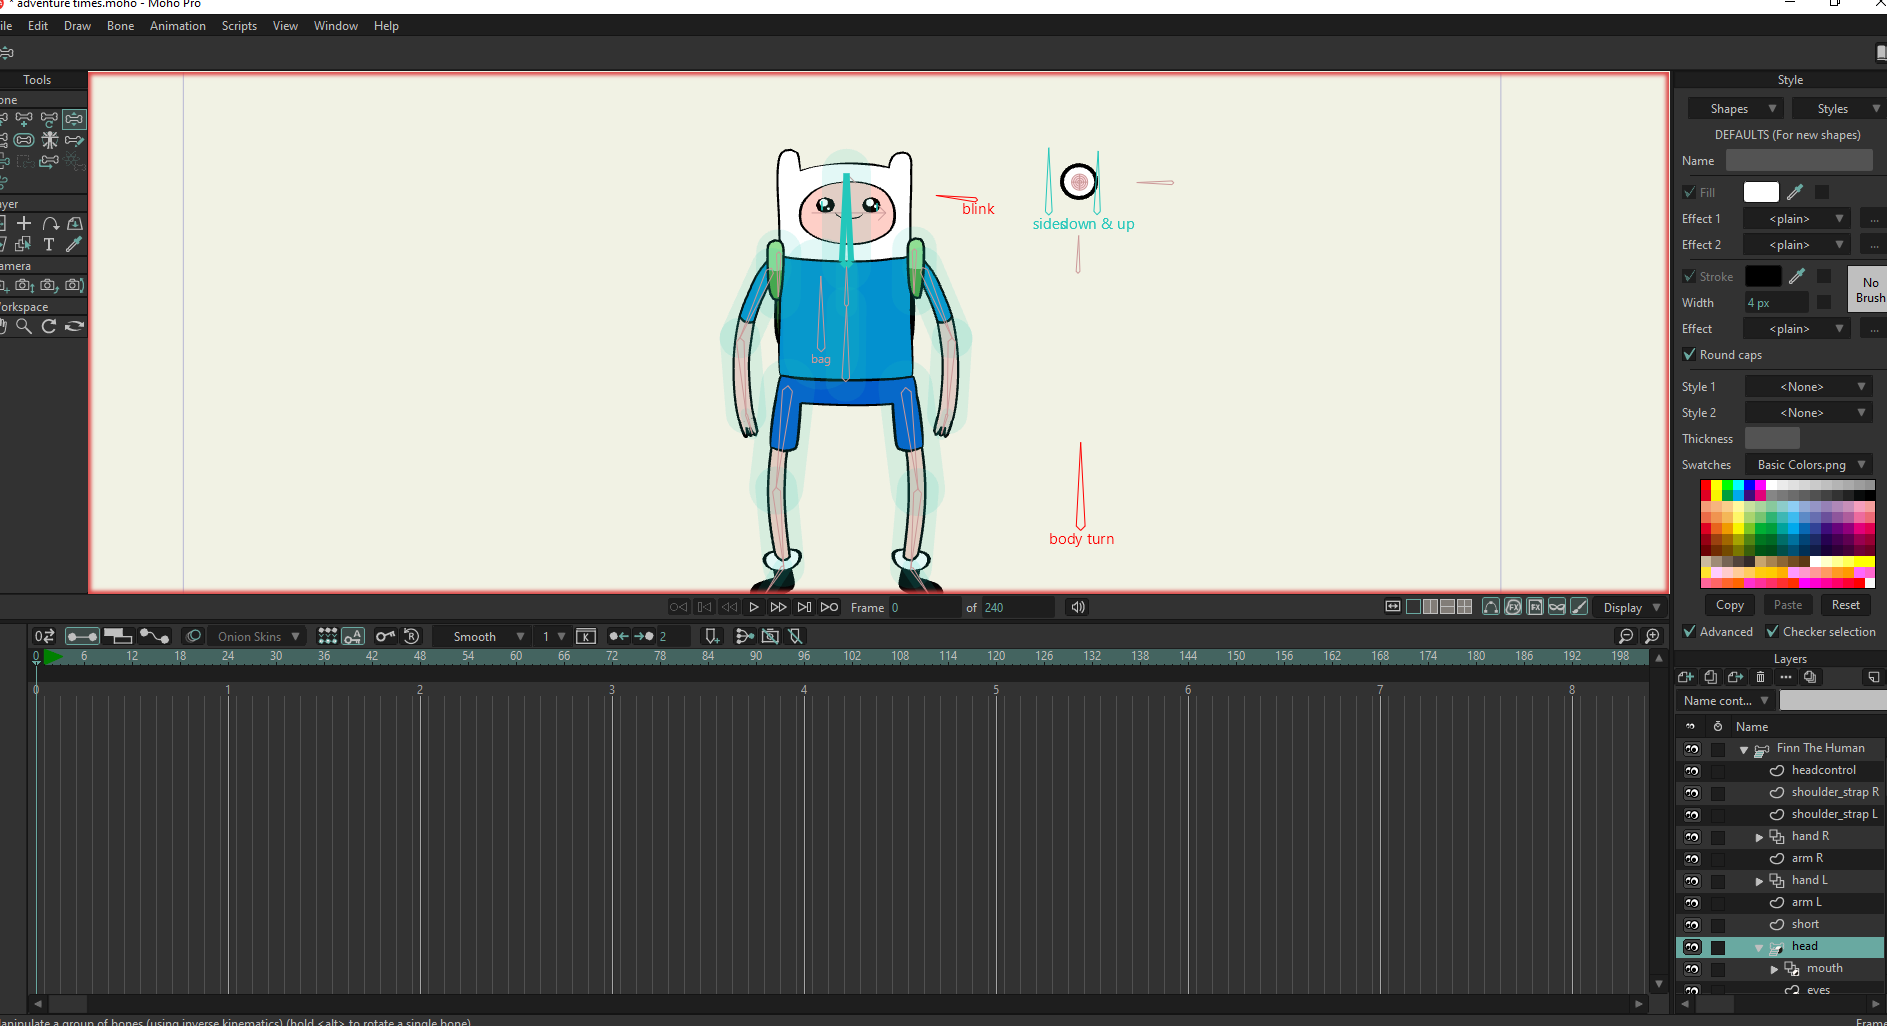Uncheck the Round caps checkbox

1690,355
